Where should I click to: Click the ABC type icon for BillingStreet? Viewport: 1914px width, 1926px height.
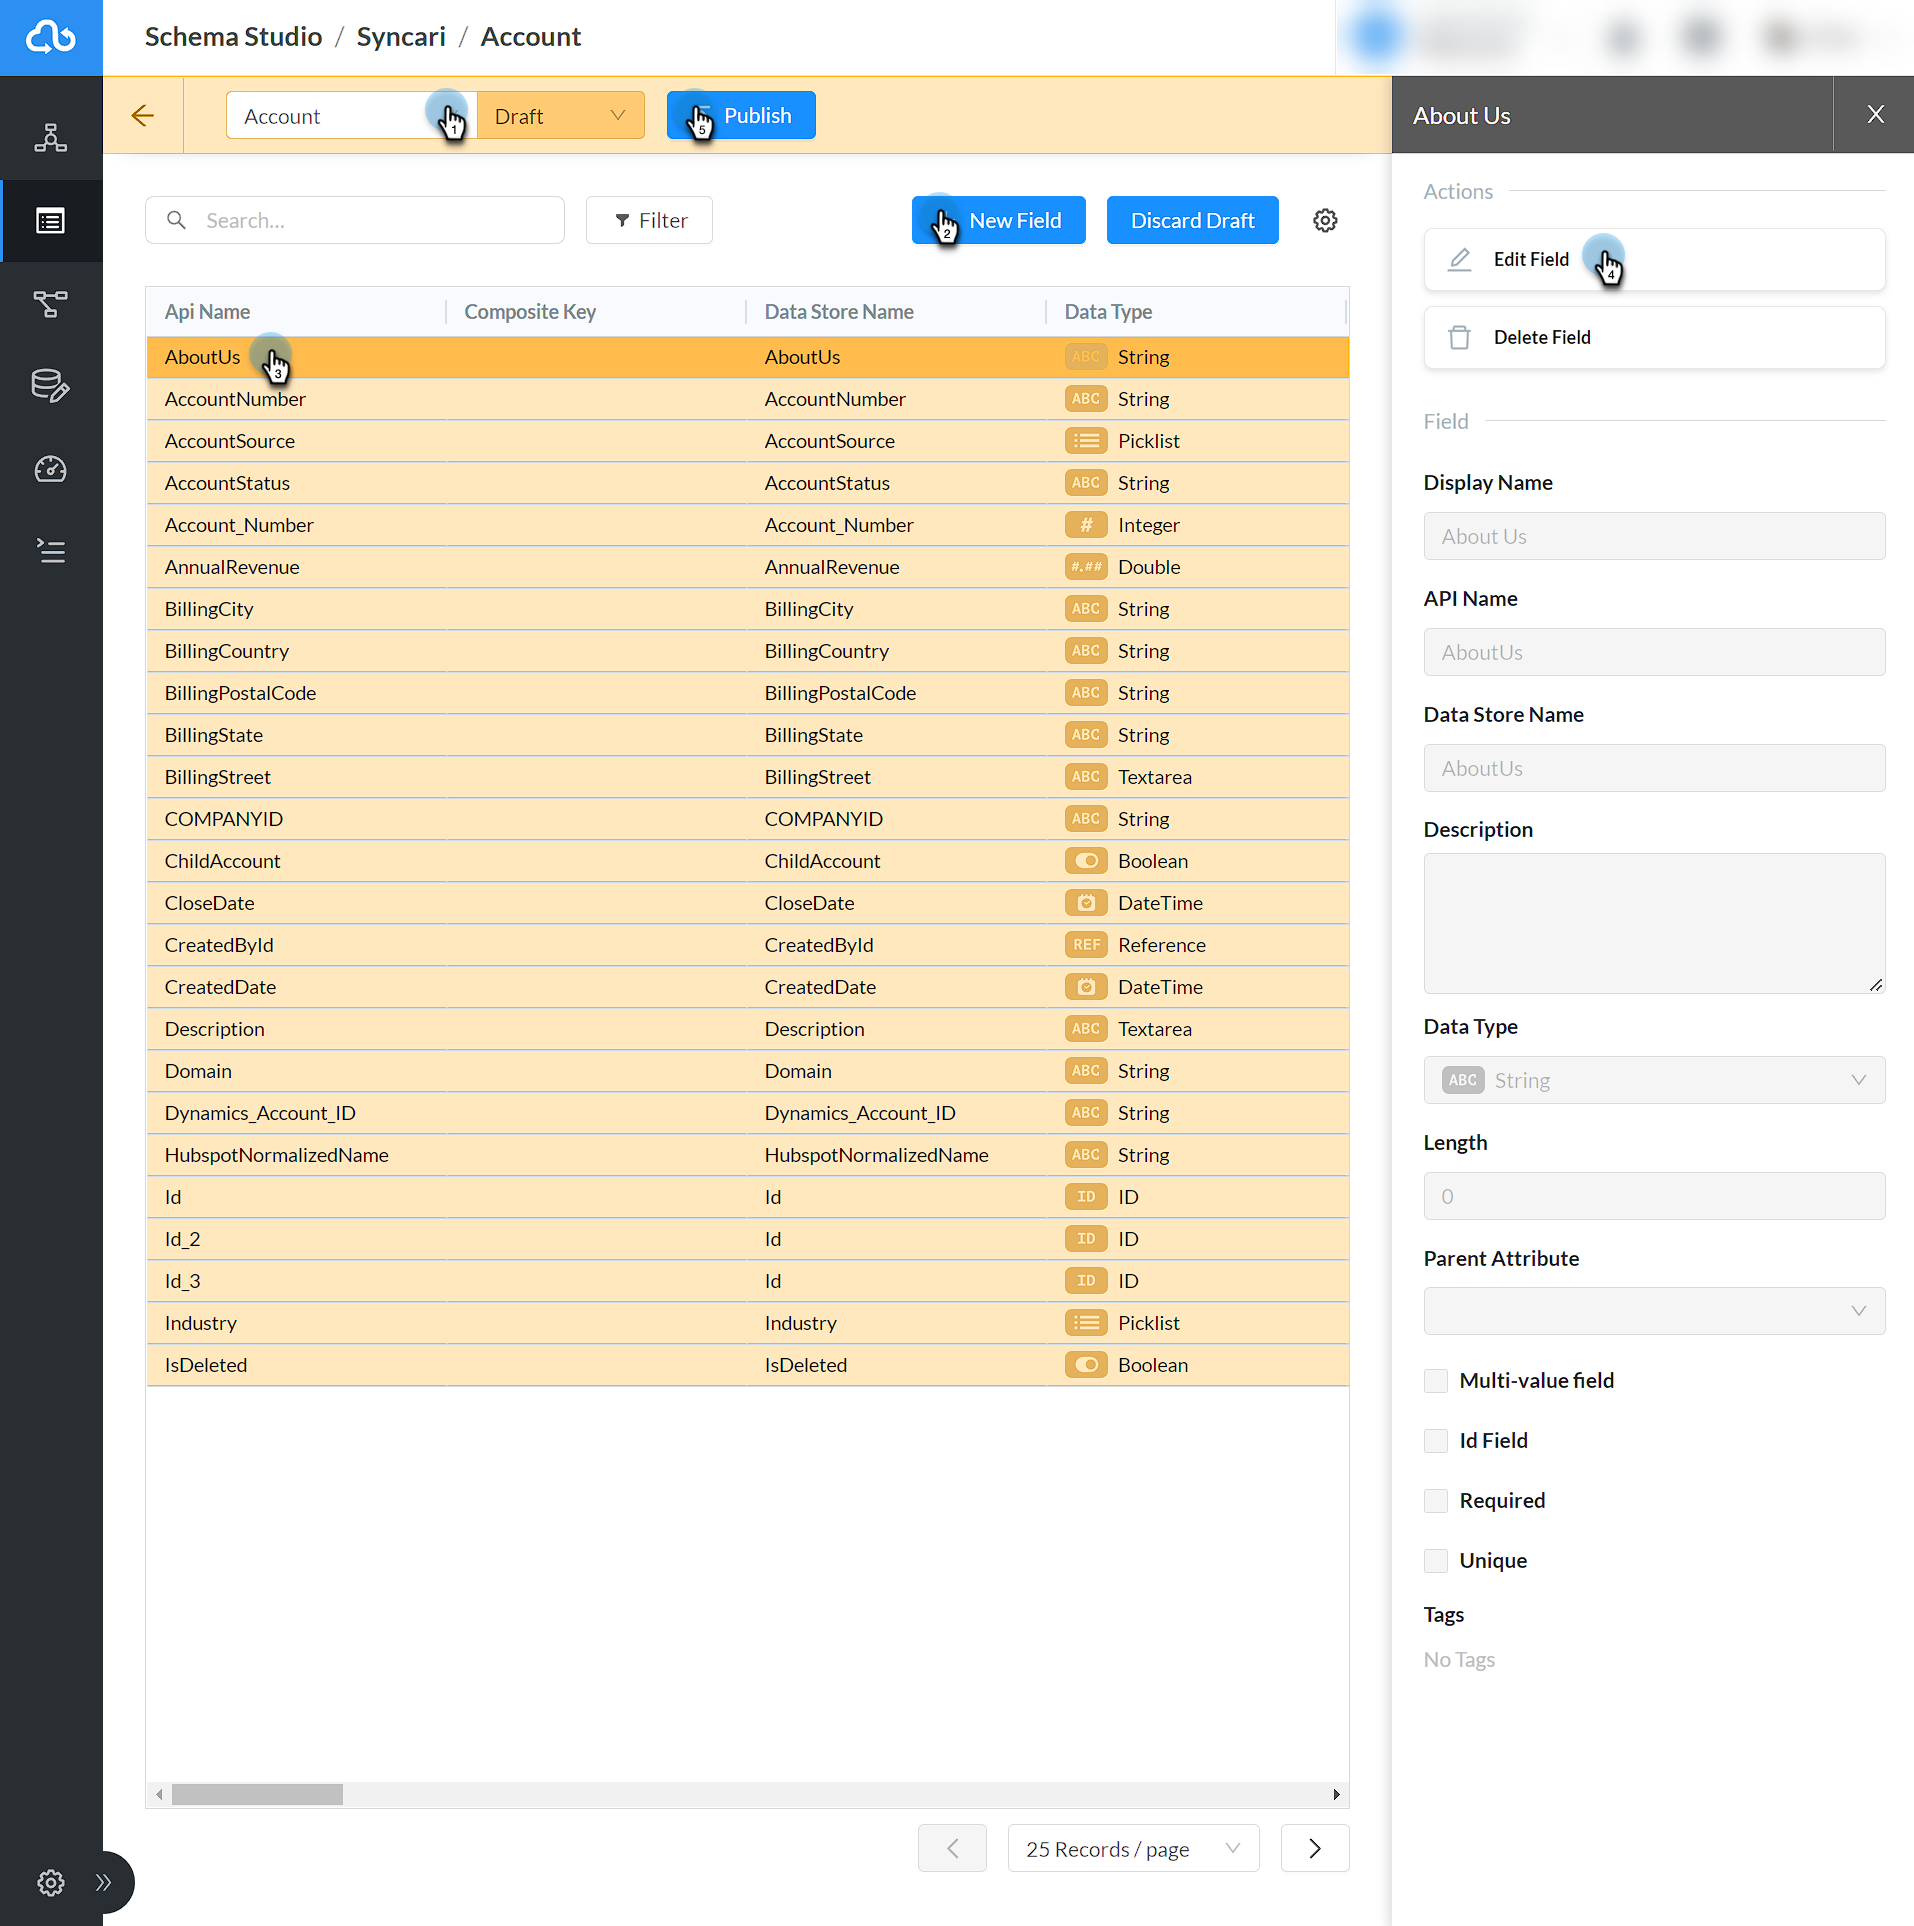click(x=1086, y=777)
